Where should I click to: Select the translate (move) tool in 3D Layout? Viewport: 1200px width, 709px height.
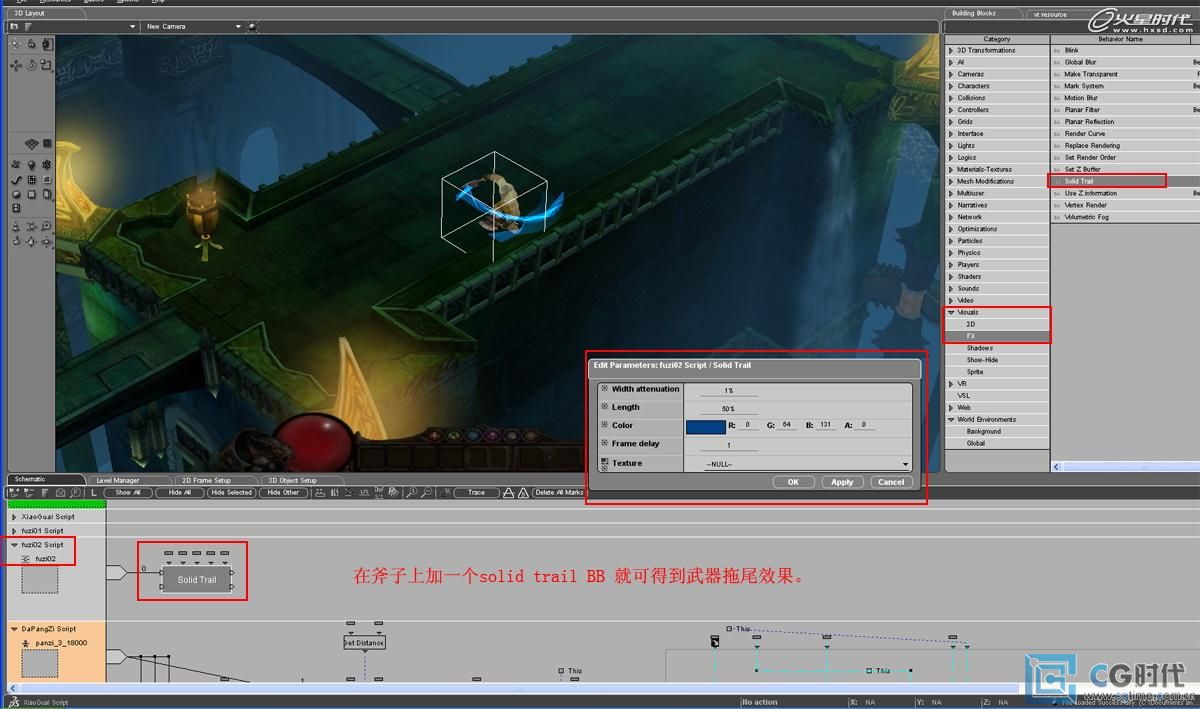tap(15, 65)
